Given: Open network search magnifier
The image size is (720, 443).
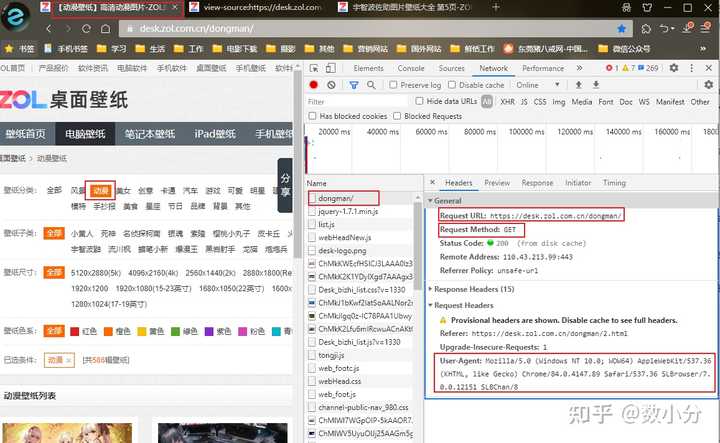Looking at the screenshot, I should (x=371, y=85).
